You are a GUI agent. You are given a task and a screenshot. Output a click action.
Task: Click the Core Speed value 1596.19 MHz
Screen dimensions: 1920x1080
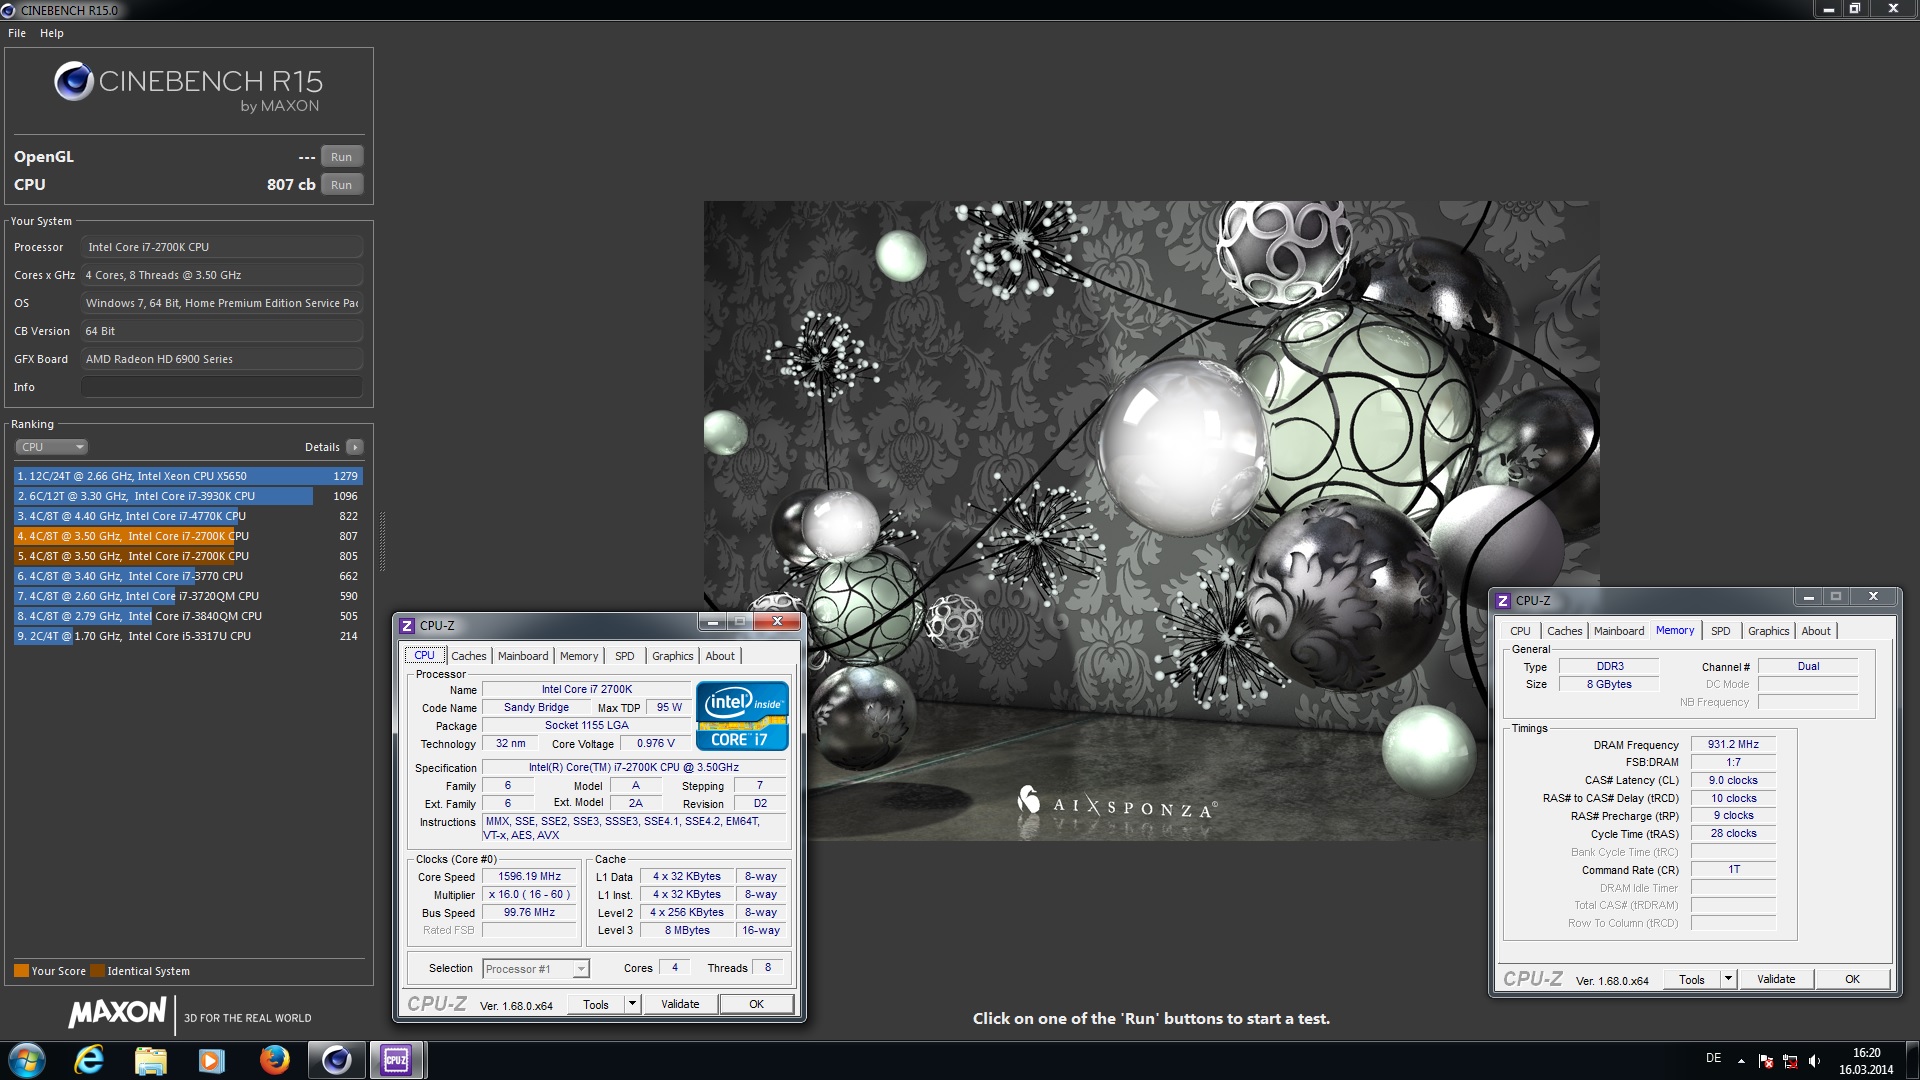(530, 876)
